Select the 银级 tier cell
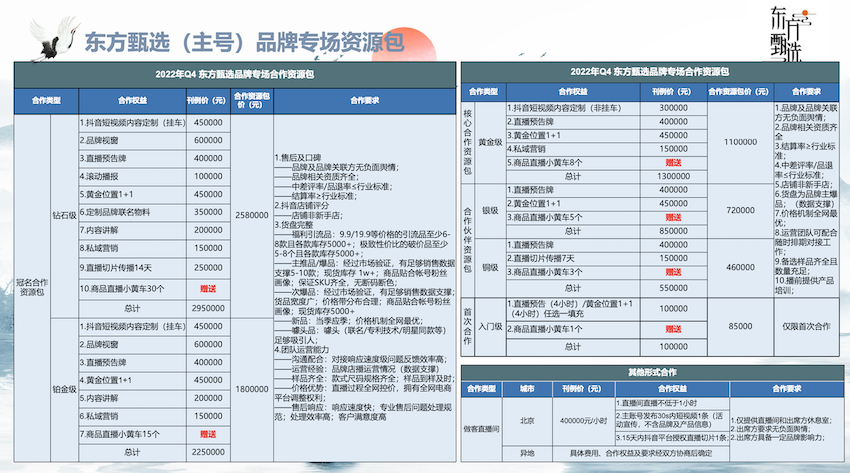 point(489,211)
